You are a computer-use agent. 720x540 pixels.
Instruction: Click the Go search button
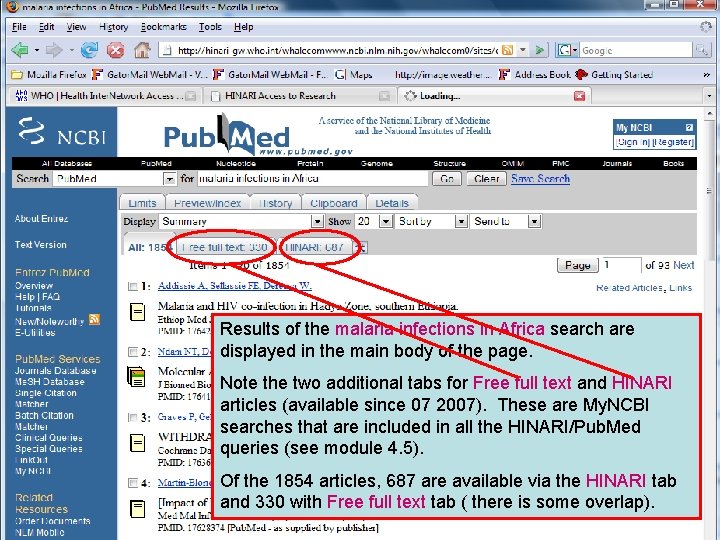pos(447,179)
